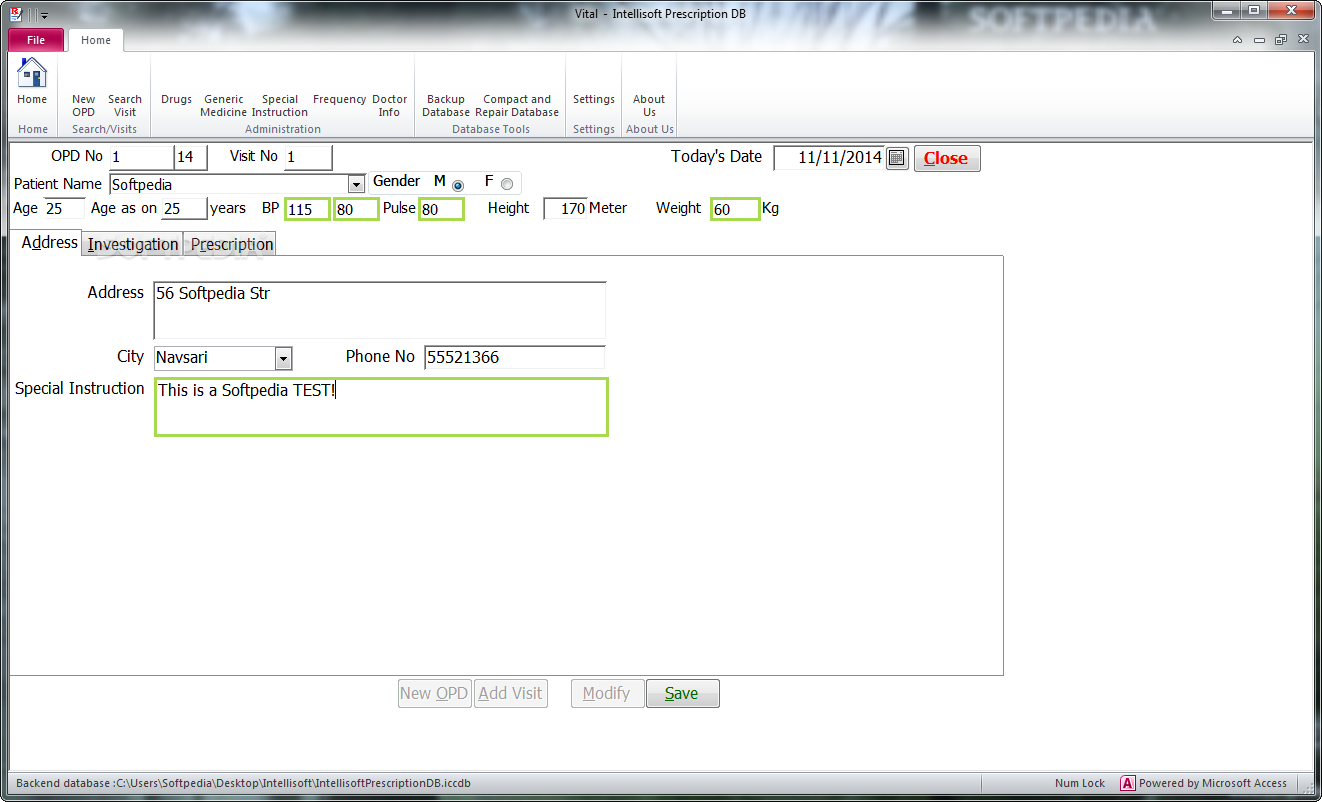Click the Access app icon in title bar

[x=15, y=14]
